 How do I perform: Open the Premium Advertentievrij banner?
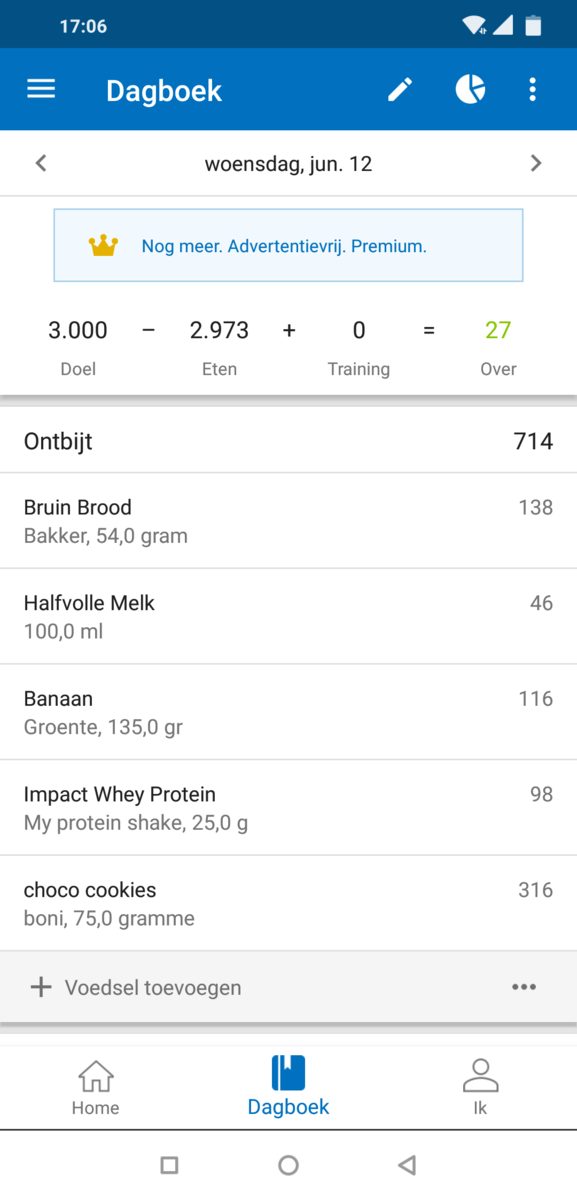(x=288, y=245)
